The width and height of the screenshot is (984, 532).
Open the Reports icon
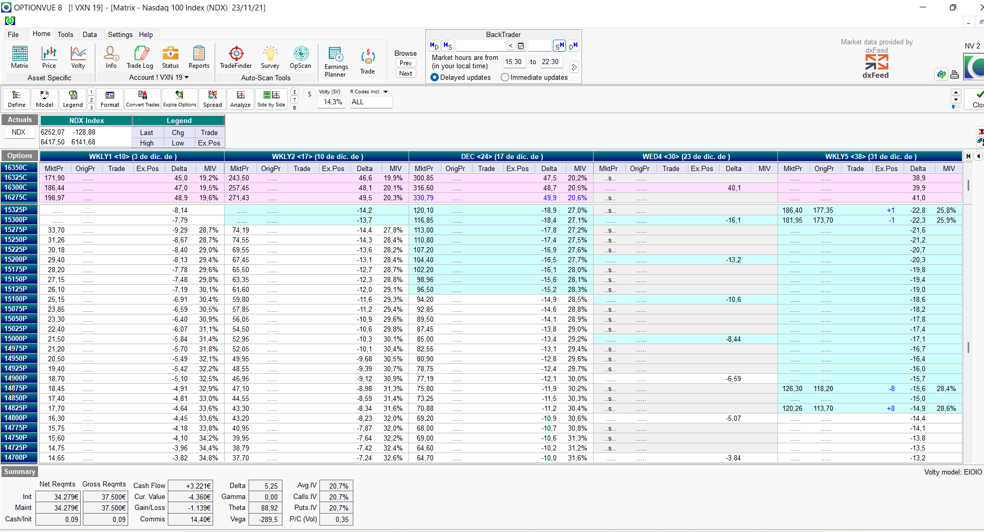(199, 57)
